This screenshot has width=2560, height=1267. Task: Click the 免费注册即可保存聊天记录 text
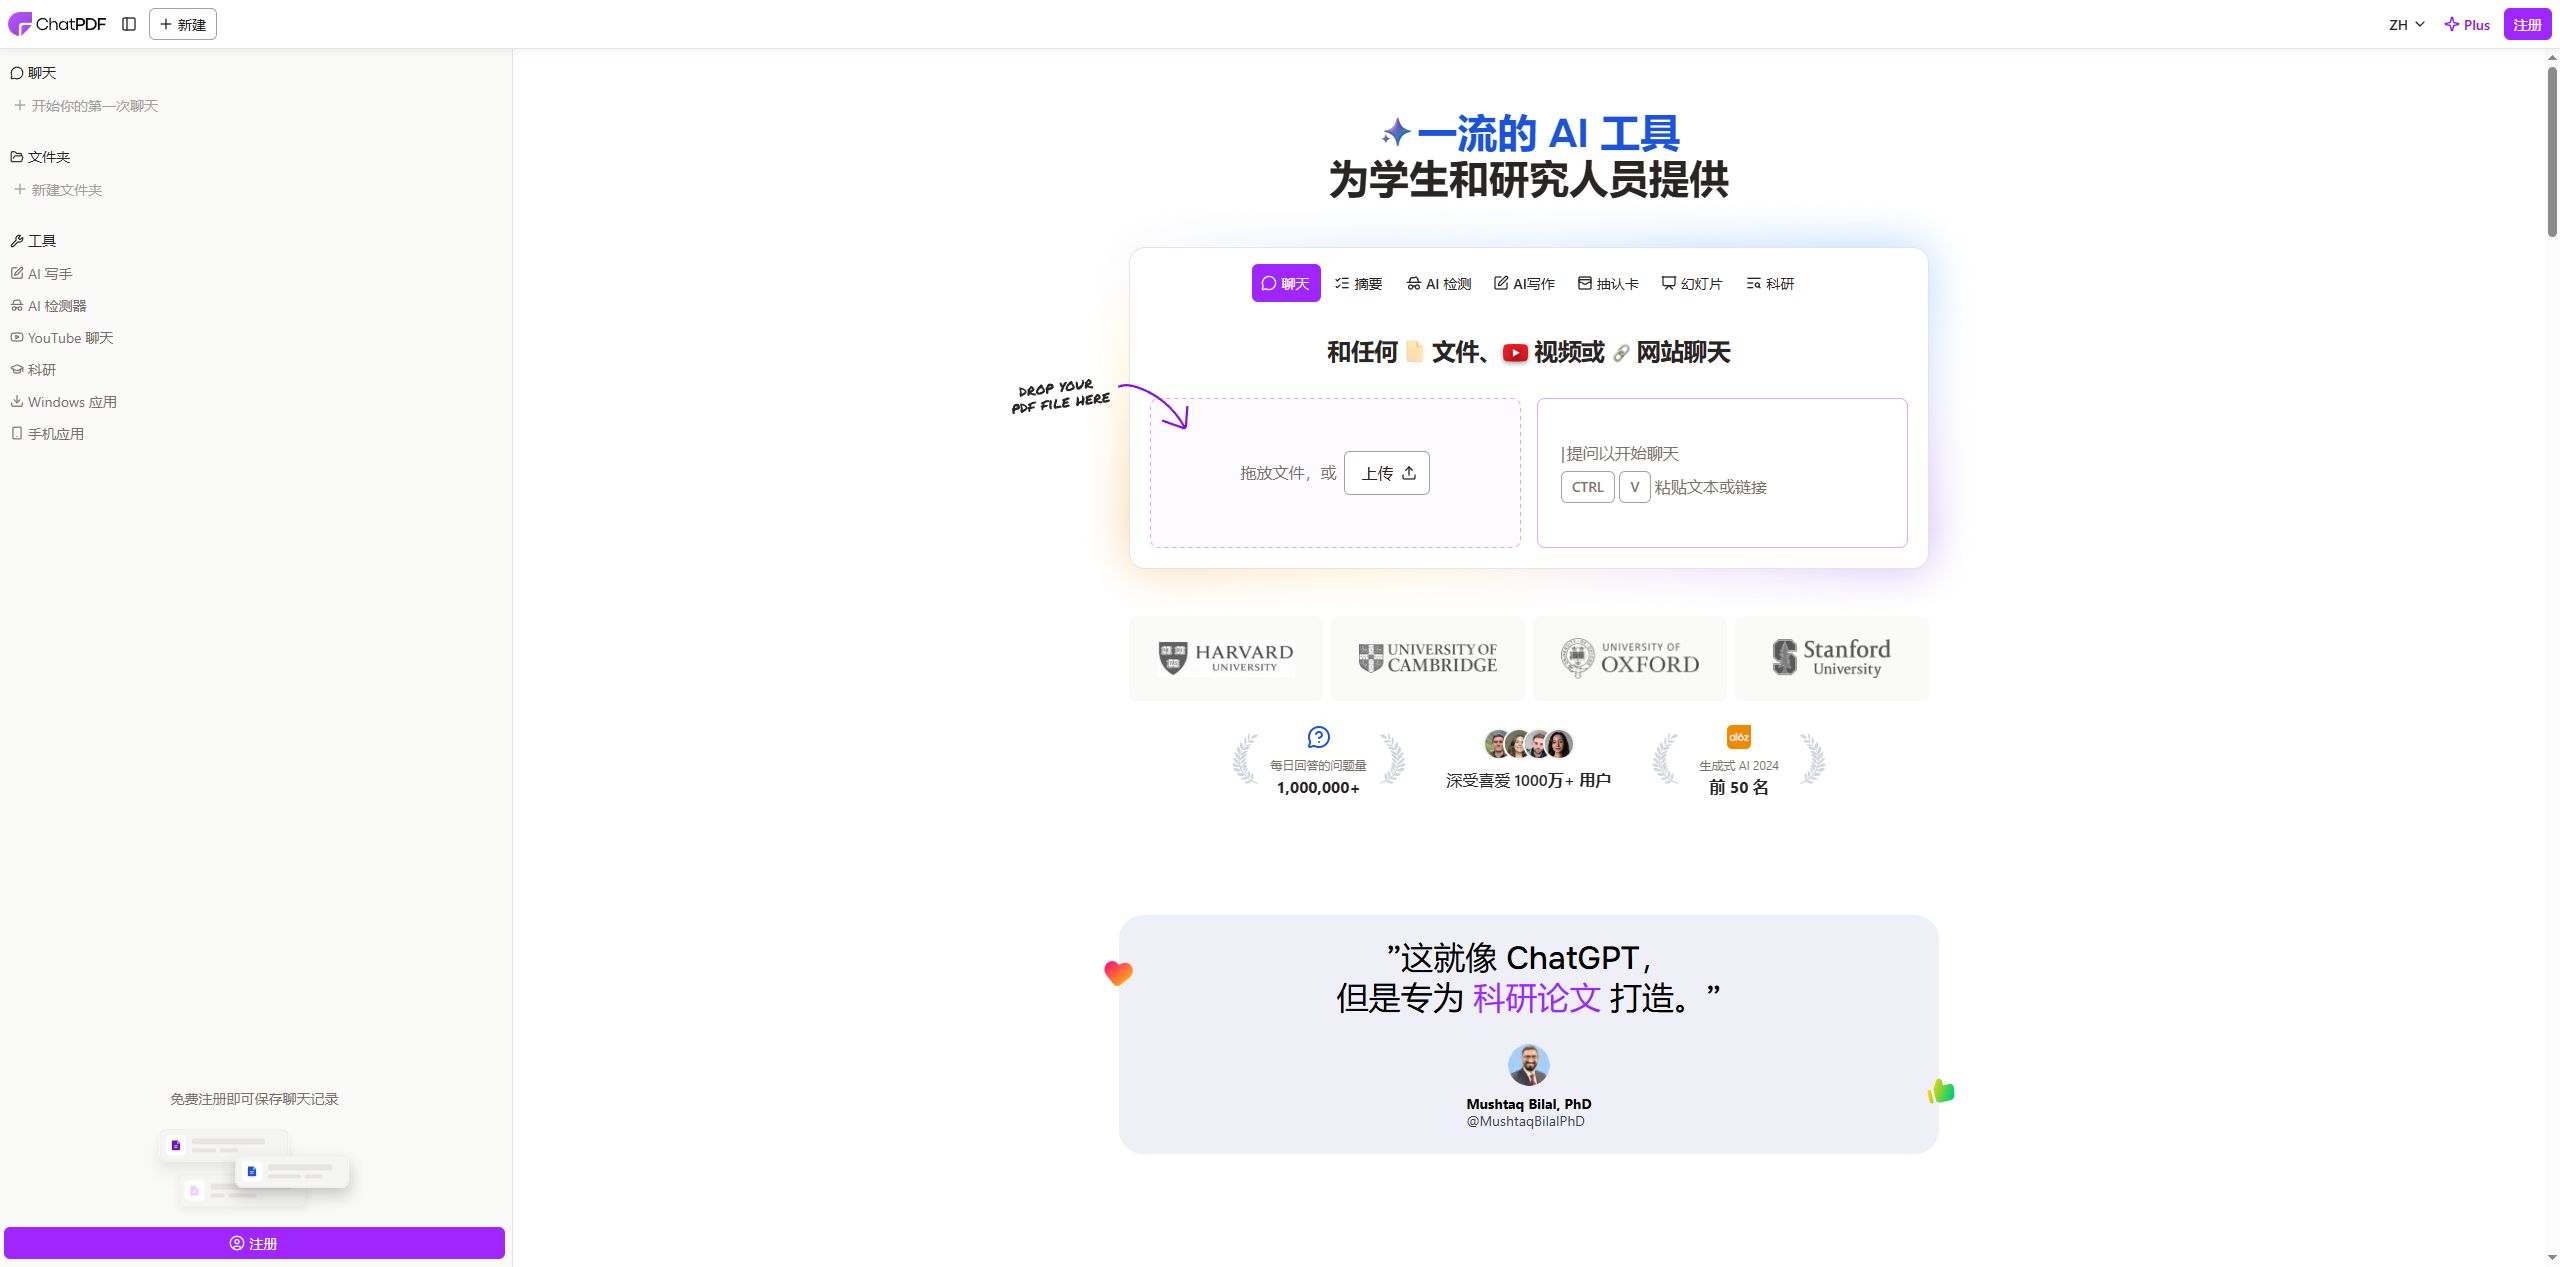point(254,1099)
